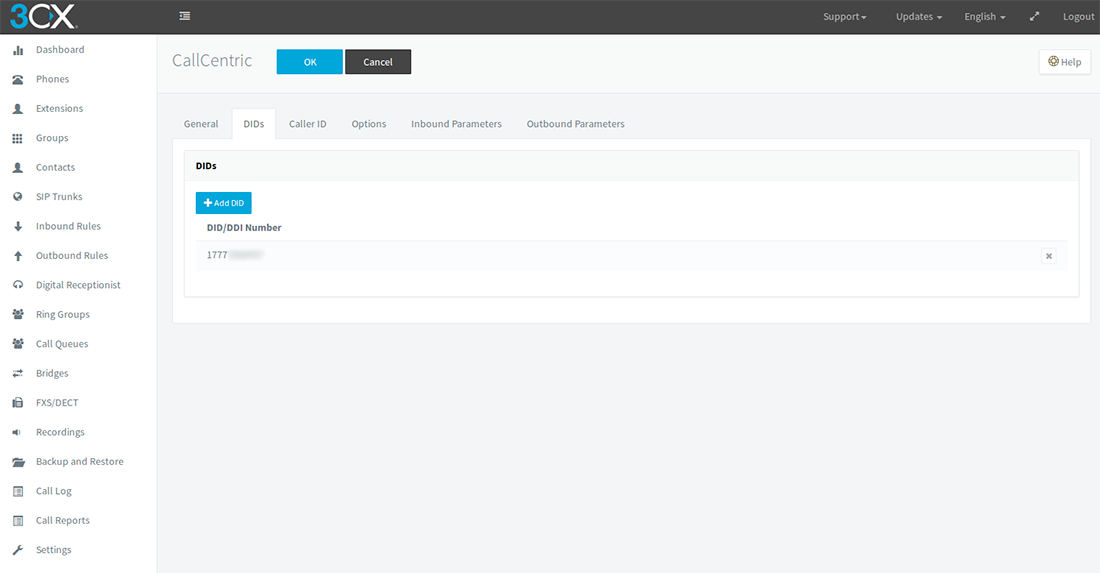Click the Dashboard bar chart icon
The height and width of the screenshot is (573, 1100).
click(x=17, y=50)
